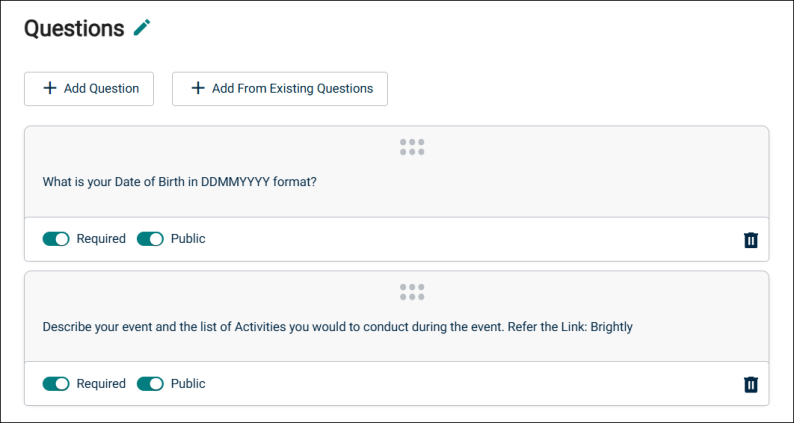Image resolution: width=794 pixels, height=423 pixels.
Task: Select the Date of Birth question text
Action: click(179, 182)
